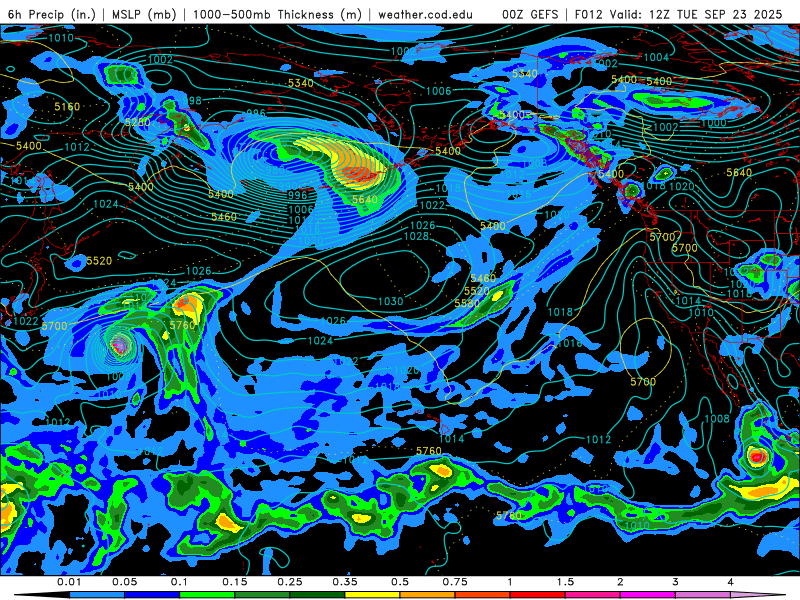This screenshot has height=600, width=800.
Task: Click the purple right arrow of the color bar
Action: tap(758, 595)
